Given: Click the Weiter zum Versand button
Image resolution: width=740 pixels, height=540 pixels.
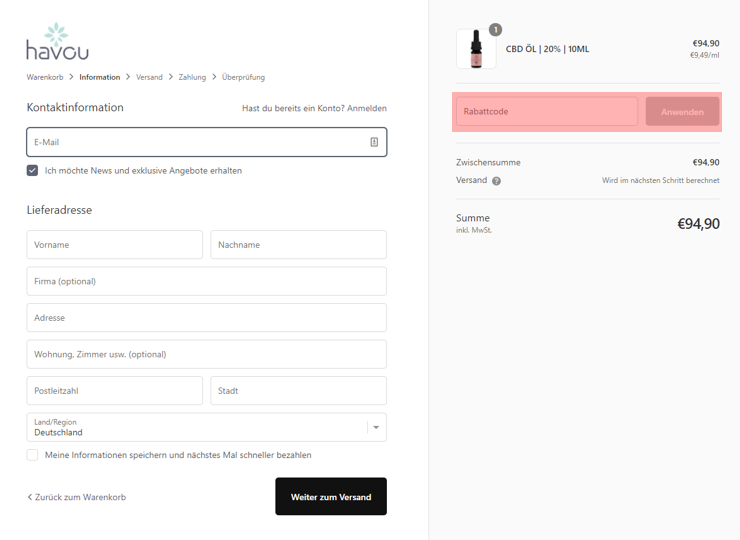Looking at the screenshot, I should coord(331,497).
